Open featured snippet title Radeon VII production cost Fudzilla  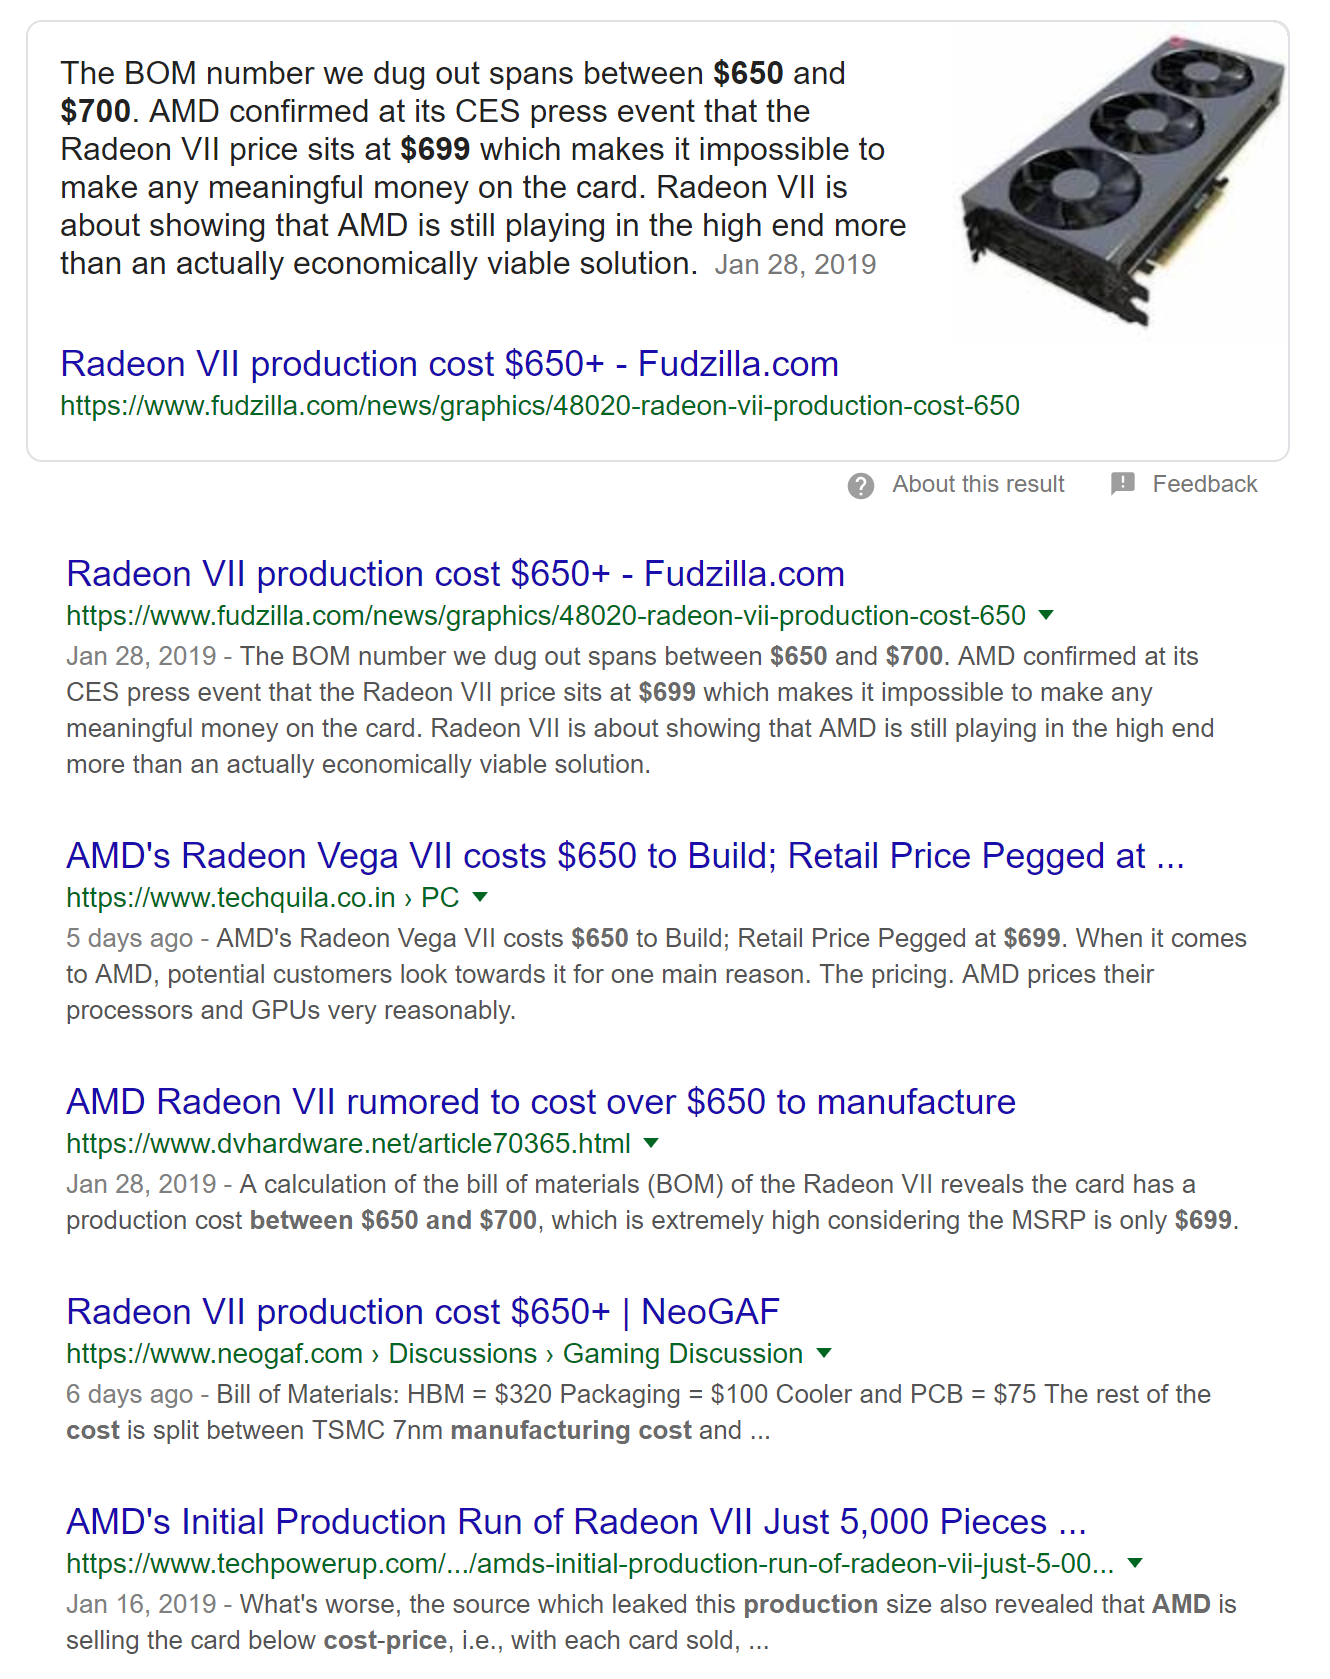tap(449, 364)
